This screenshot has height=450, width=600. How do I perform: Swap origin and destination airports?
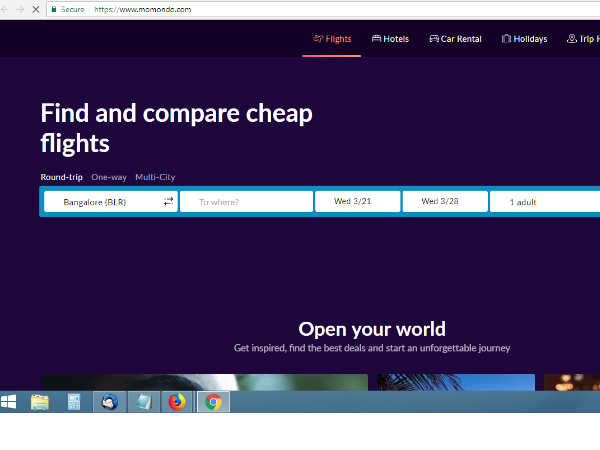click(x=168, y=201)
